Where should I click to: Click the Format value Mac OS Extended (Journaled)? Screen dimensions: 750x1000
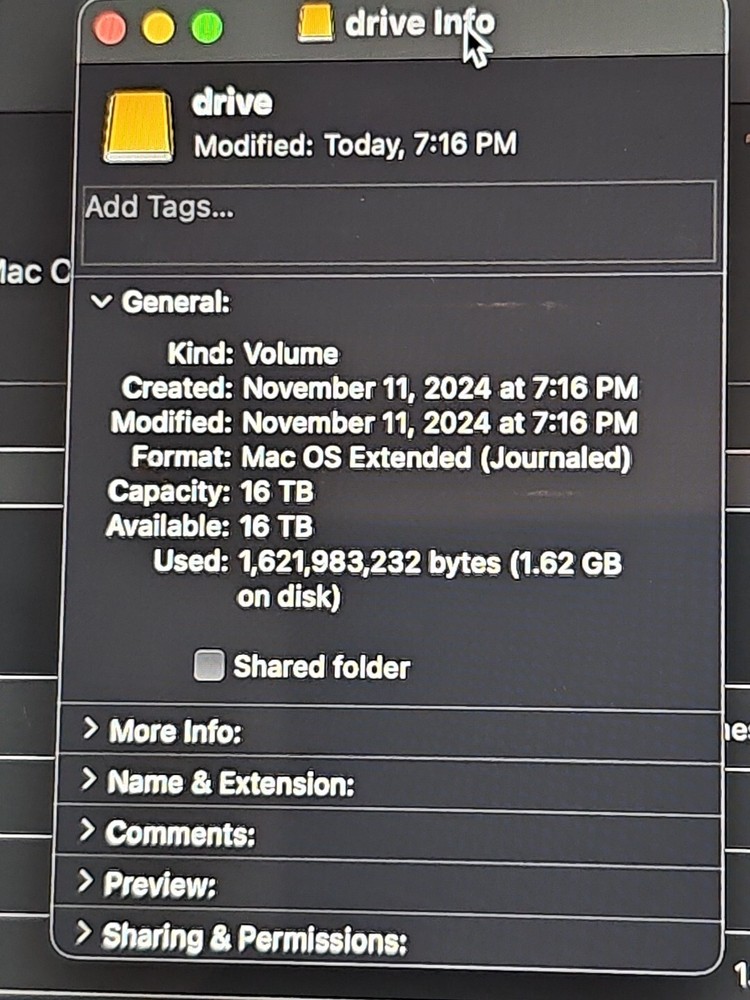(437, 458)
